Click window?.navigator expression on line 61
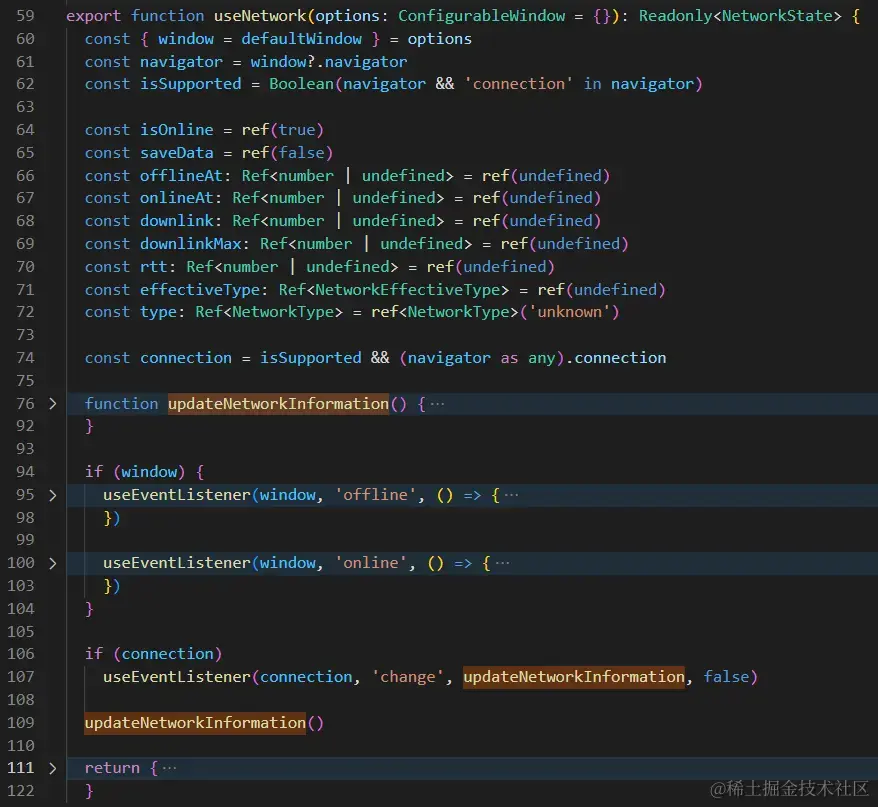878x807 pixels. click(329, 62)
